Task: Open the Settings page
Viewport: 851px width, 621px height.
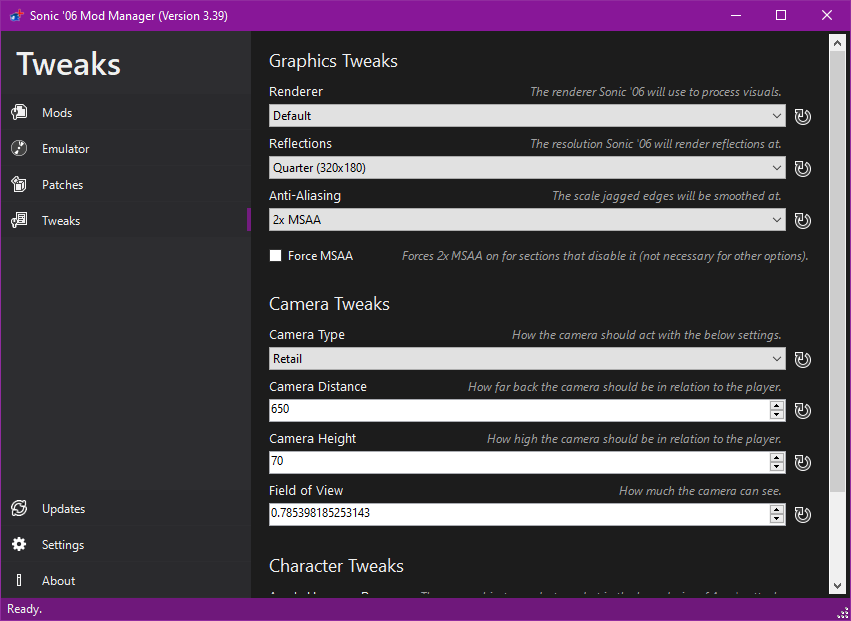Action: click(125, 544)
